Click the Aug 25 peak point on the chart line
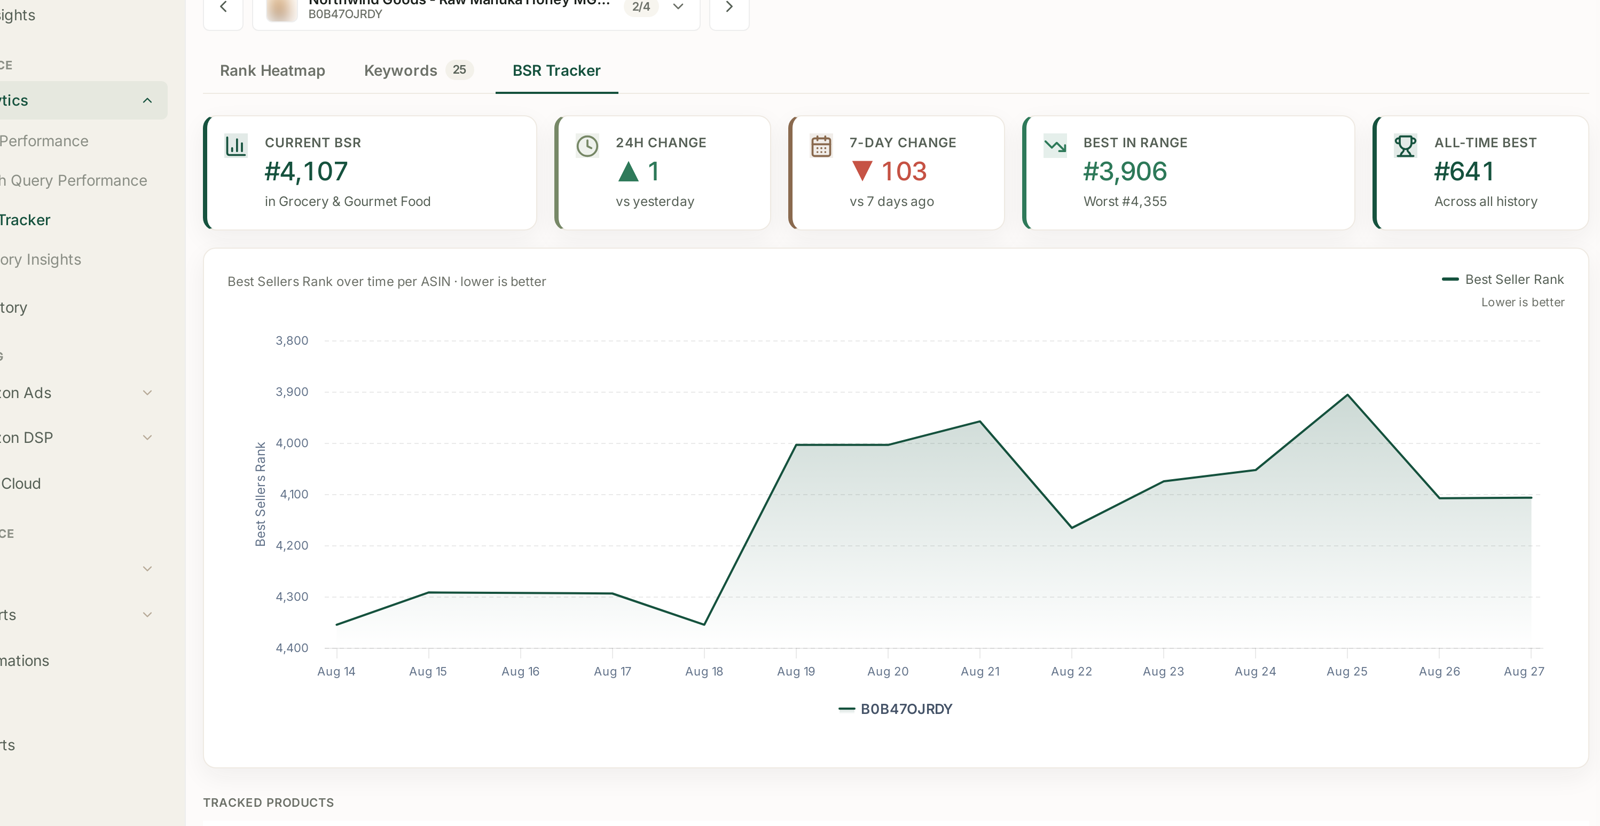This screenshot has height=826, width=1600. pyautogui.click(x=1347, y=395)
